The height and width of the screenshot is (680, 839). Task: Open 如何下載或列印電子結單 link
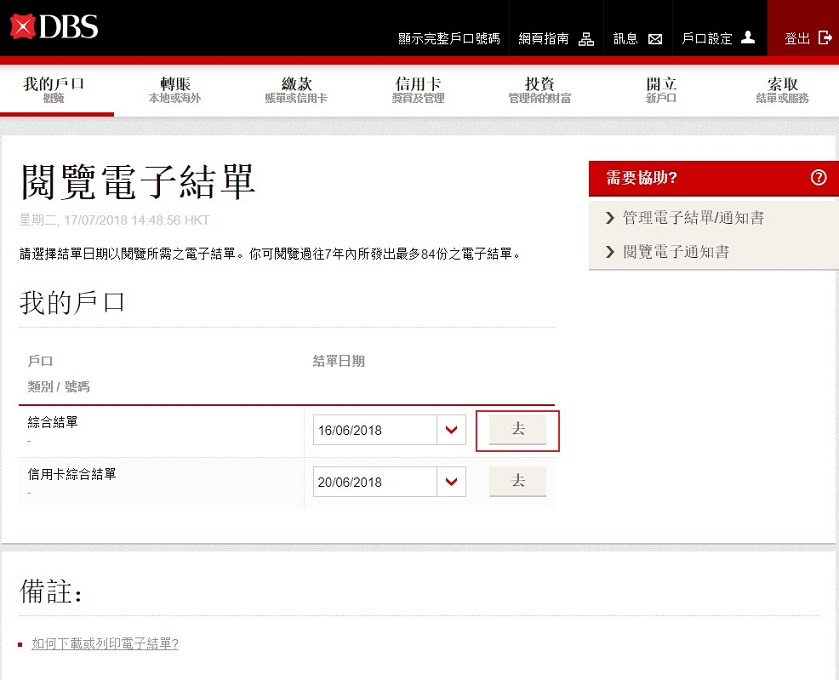[105, 644]
